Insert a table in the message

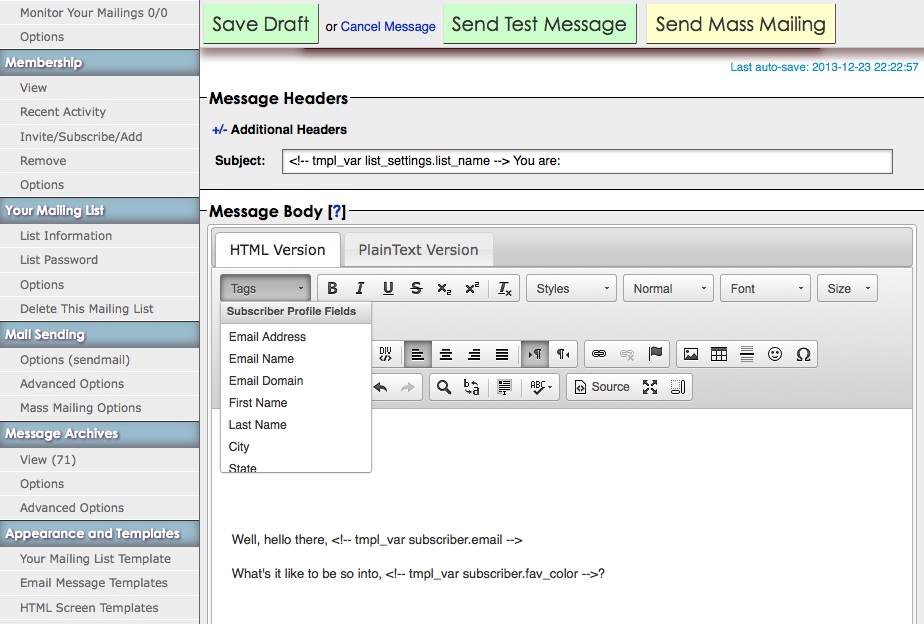tap(719, 354)
